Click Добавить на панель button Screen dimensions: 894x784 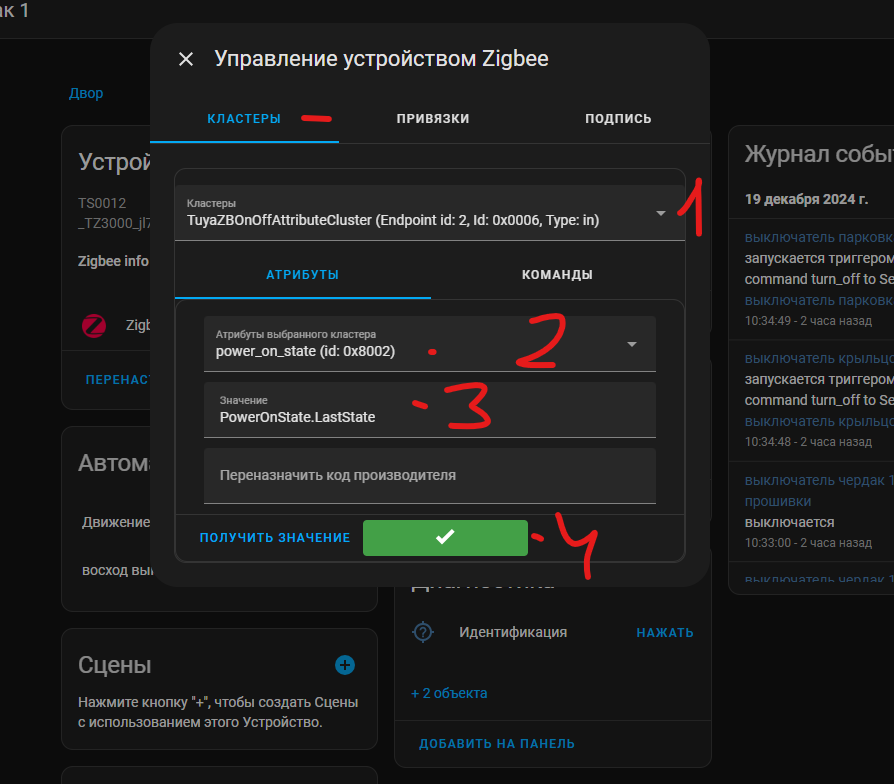(x=497, y=744)
